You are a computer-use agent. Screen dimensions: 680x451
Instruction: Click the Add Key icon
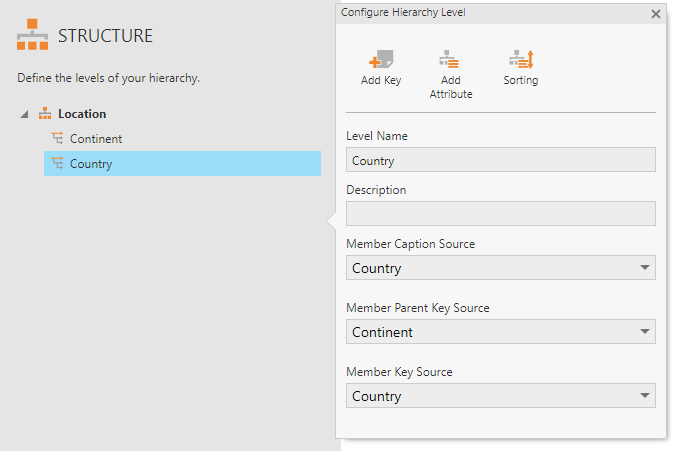tap(380, 59)
